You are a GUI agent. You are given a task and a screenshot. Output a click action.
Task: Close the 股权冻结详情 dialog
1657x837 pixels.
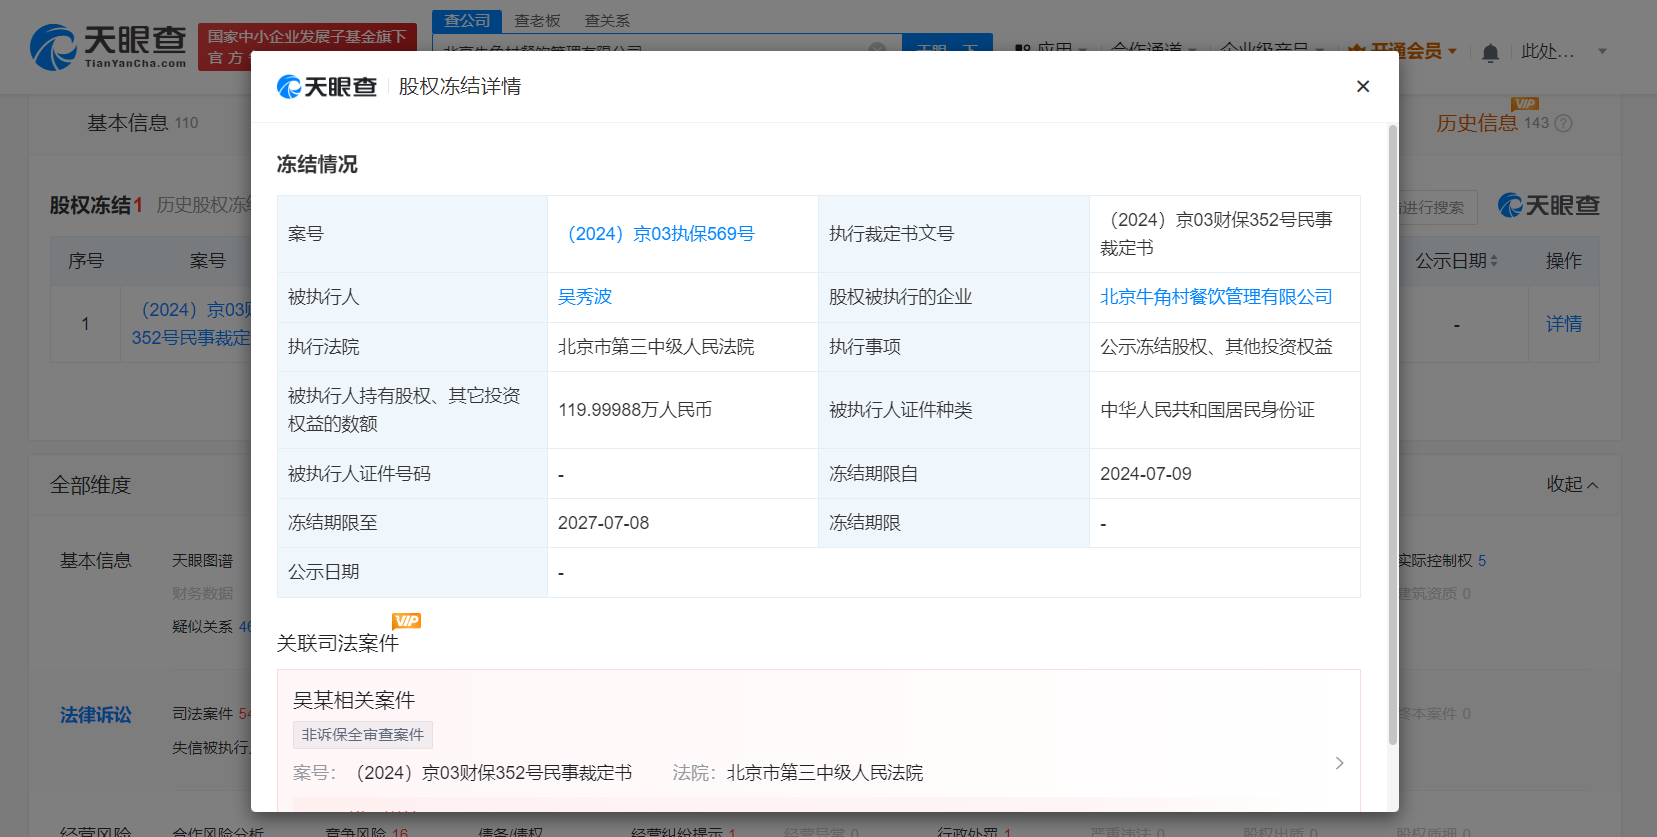[1362, 87]
